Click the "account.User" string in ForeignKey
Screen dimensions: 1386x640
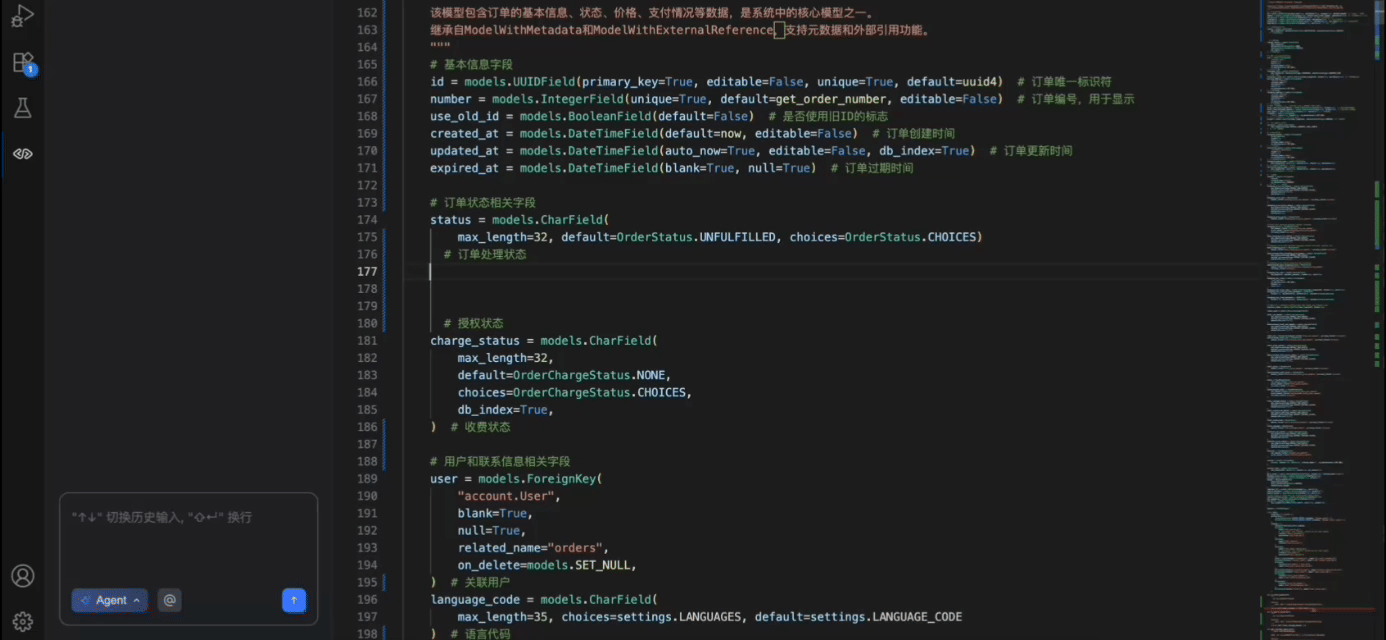coord(509,496)
